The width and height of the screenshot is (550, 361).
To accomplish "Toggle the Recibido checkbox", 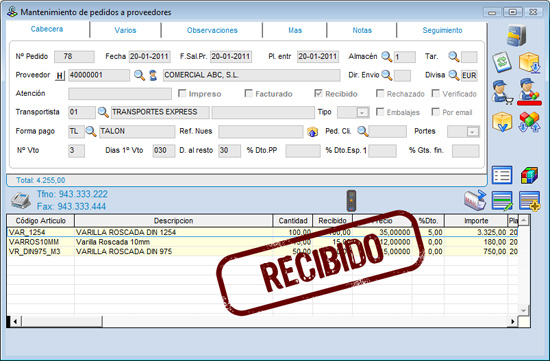I will coord(318,93).
